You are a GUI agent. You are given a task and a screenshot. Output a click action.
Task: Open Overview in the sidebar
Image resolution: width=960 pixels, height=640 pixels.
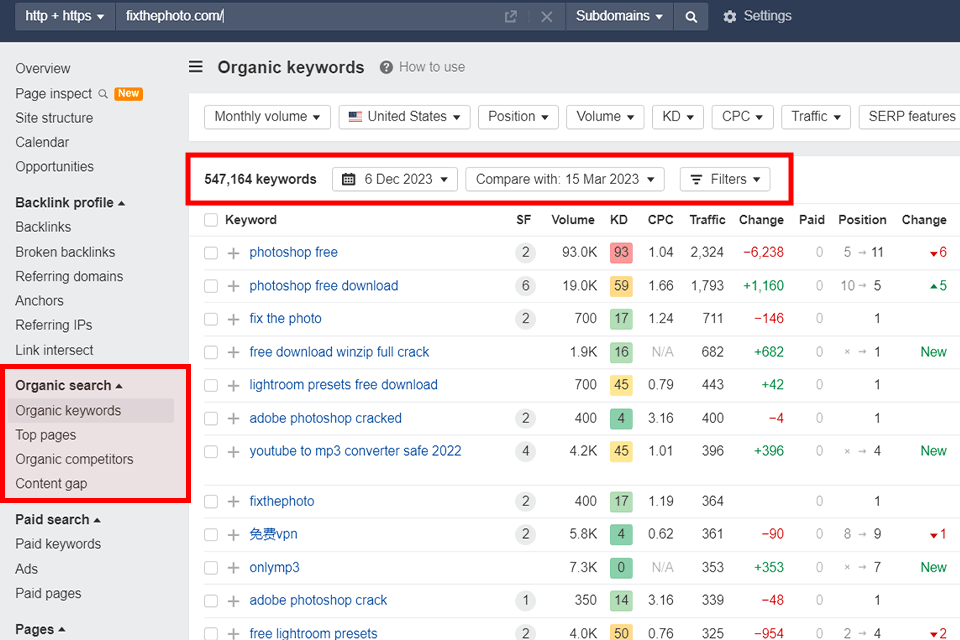point(43,69)
